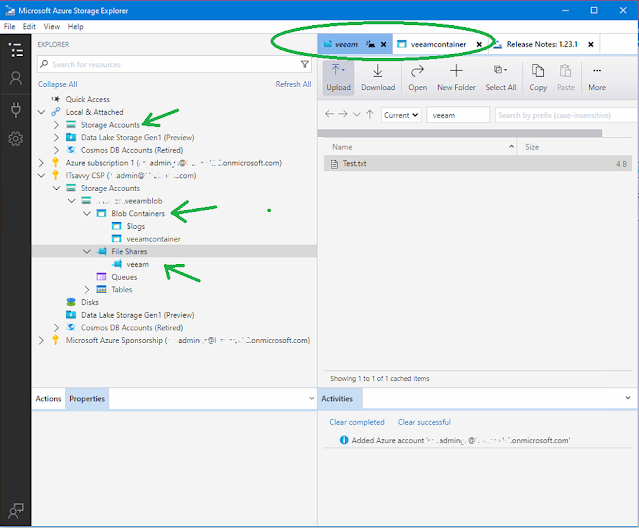Select the Queues node
This screenshot has height=528, width=639.
point(124,277)
